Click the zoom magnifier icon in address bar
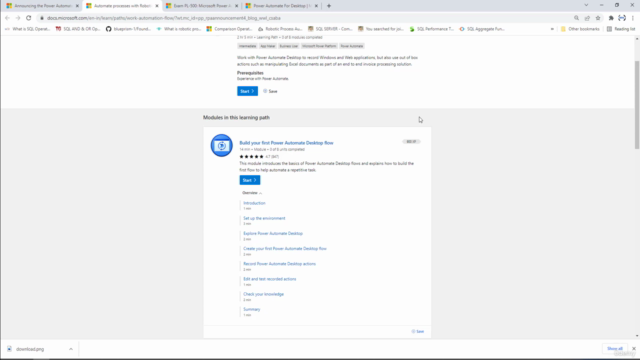 coord(576,18)
